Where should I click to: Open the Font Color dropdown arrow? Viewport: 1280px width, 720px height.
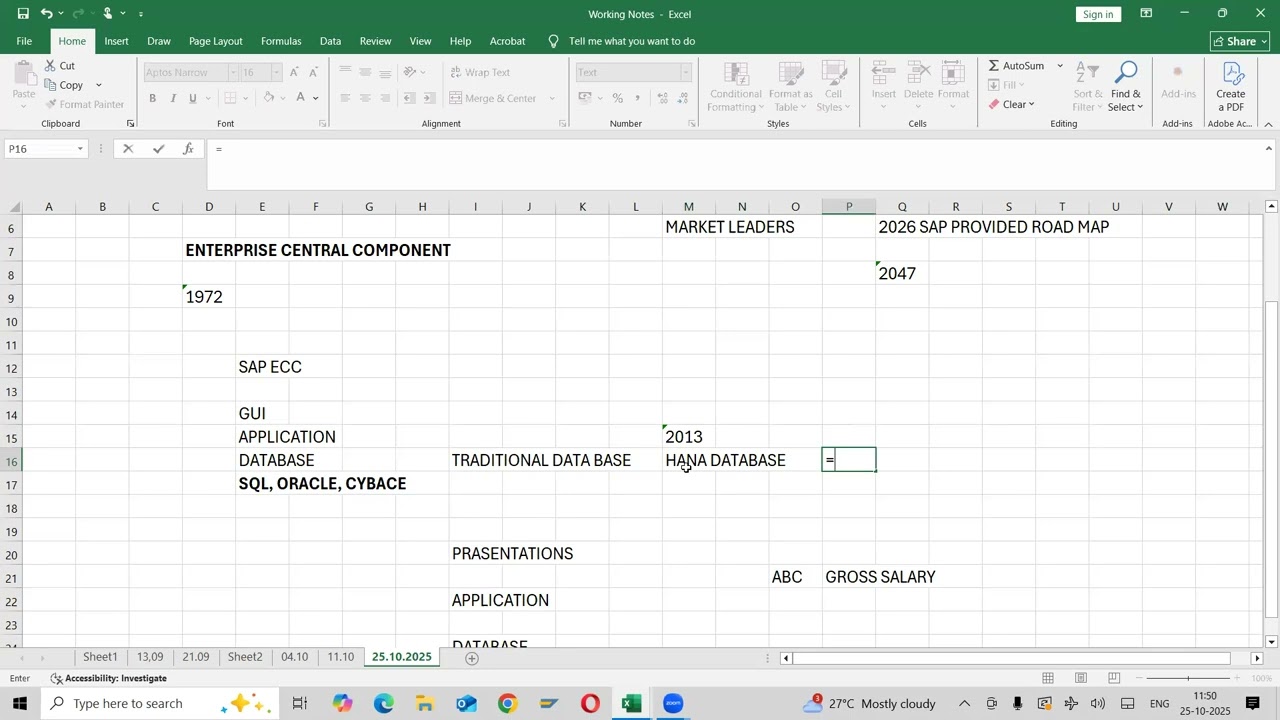point(315,98)
